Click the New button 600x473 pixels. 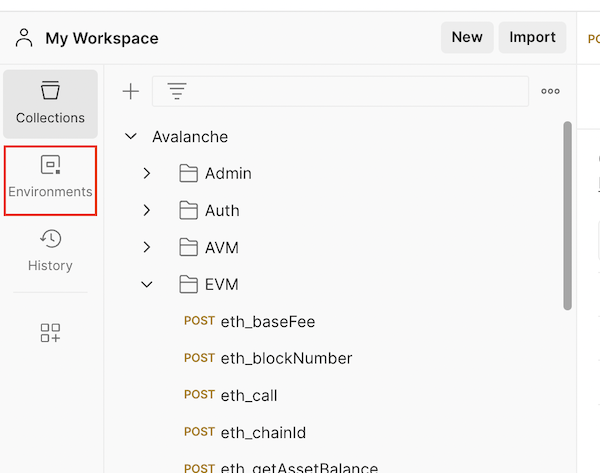click(x=466, y=37)
